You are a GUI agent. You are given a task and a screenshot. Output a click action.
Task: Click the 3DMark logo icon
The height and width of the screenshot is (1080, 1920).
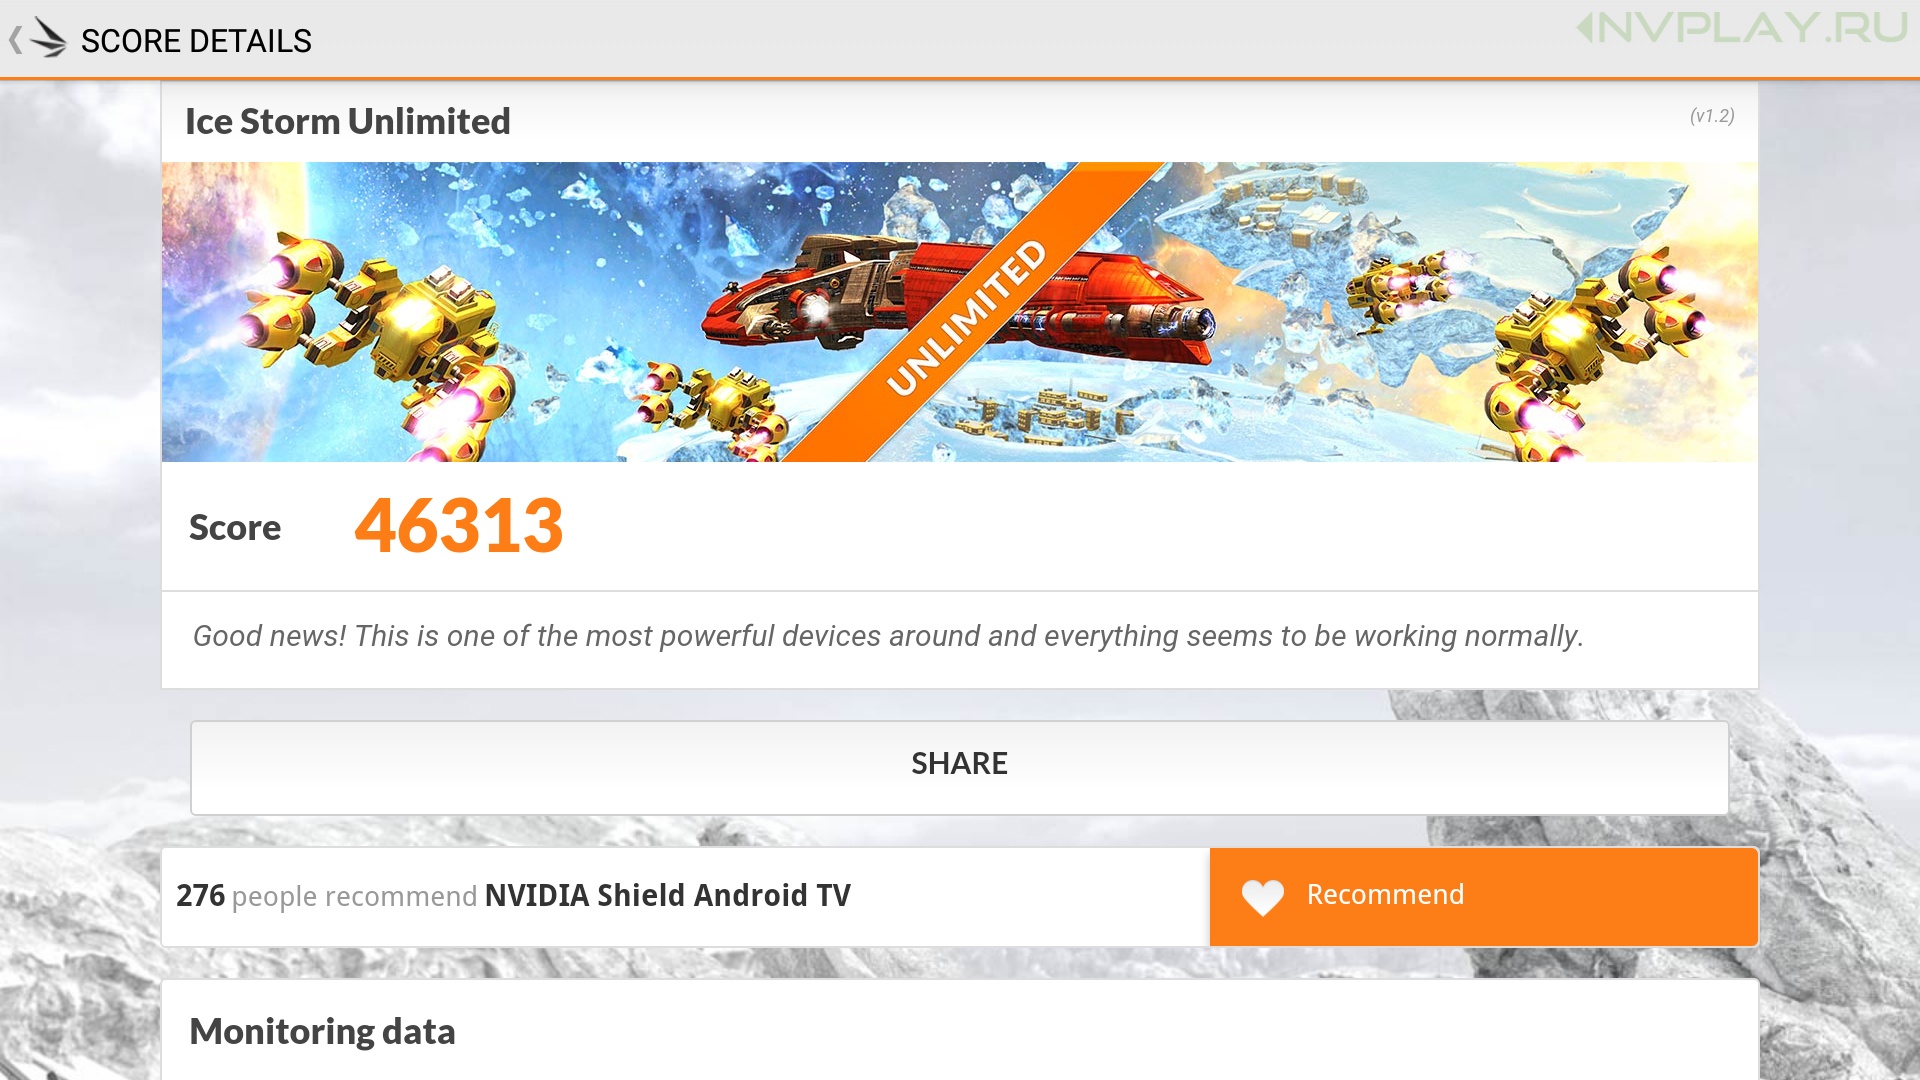click(x=48, y=38)
